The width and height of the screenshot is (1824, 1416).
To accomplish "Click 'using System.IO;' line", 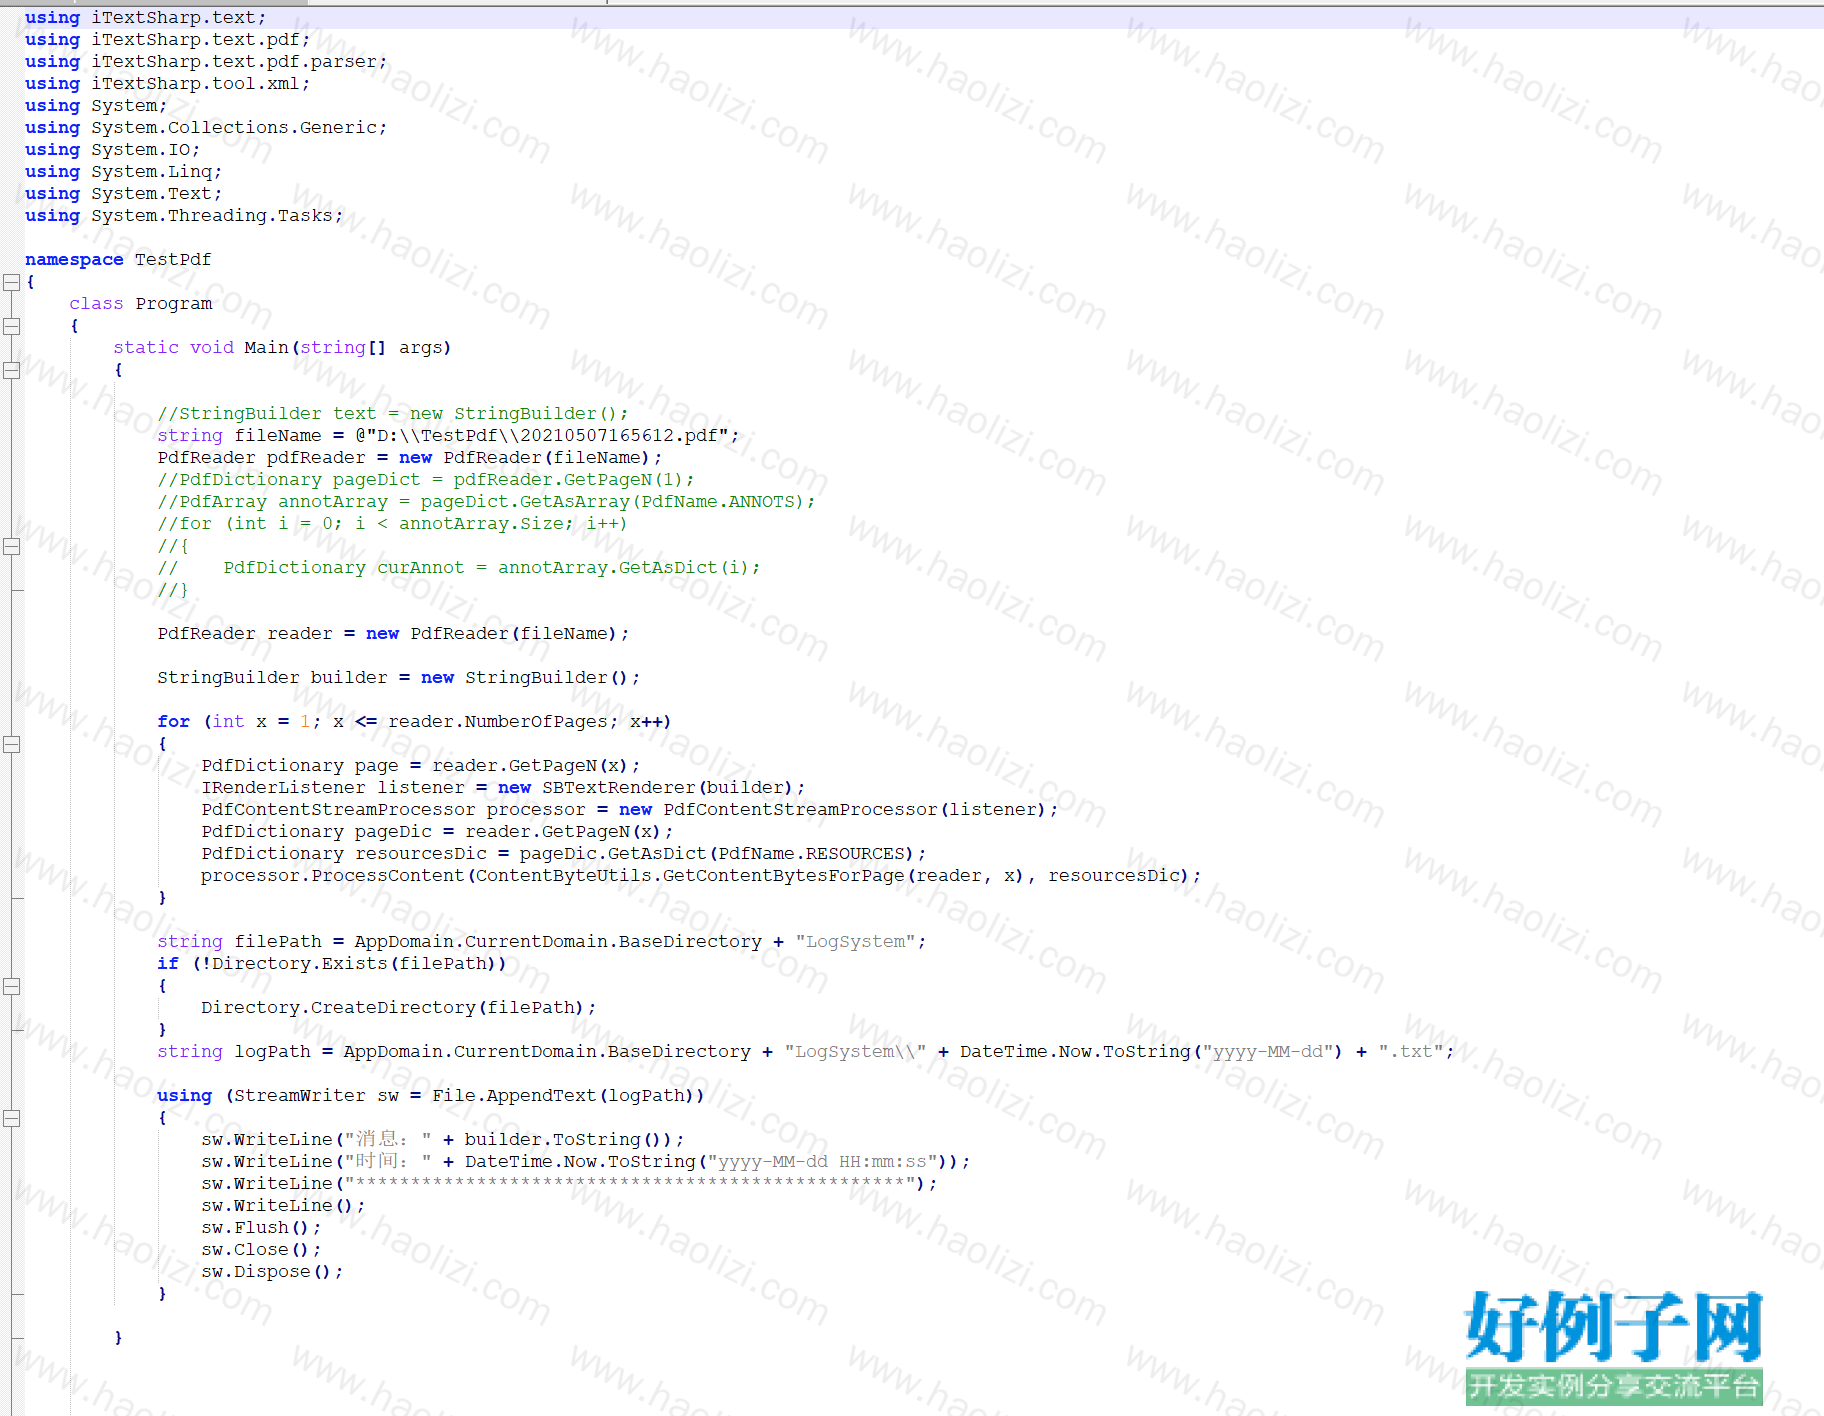I will tap(112, 150).
